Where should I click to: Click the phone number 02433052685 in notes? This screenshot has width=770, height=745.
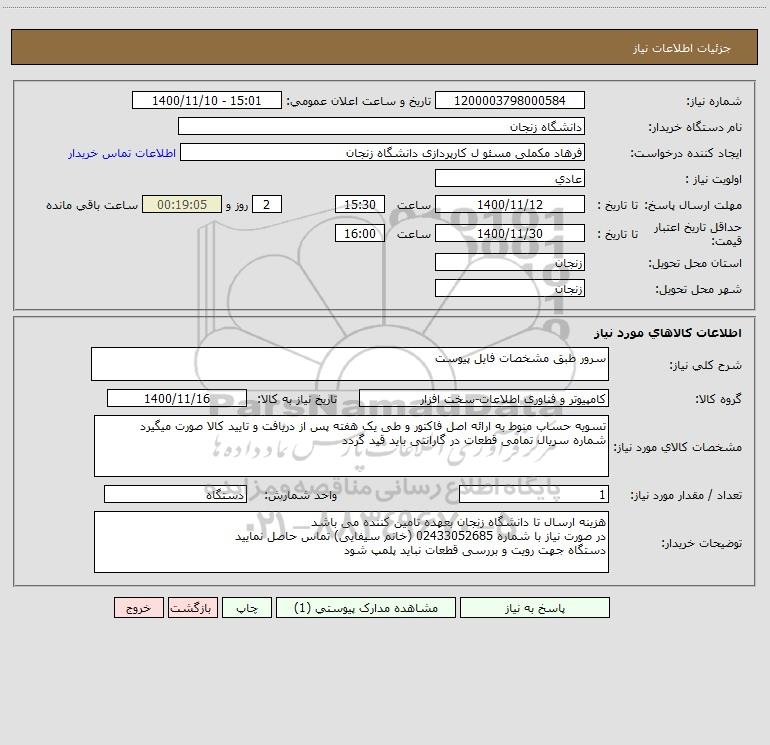point(454,536)
